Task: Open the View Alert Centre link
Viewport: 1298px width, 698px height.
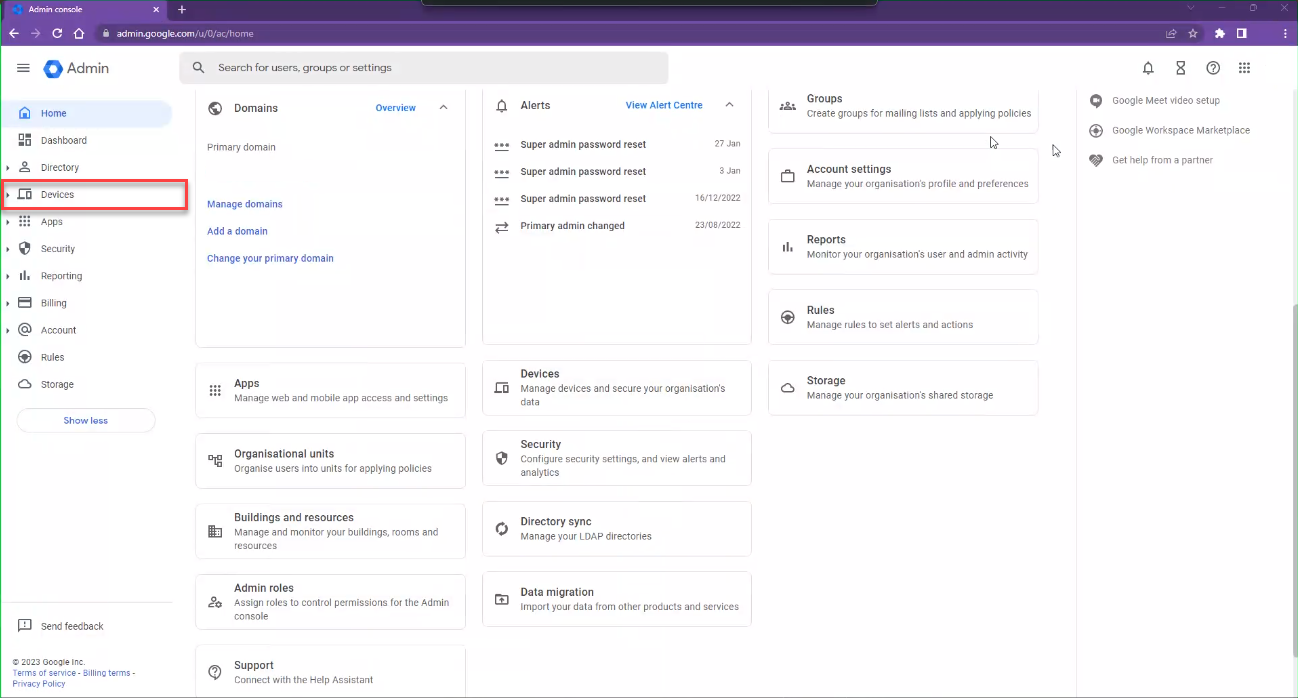Action: click(x=663, y=105)
